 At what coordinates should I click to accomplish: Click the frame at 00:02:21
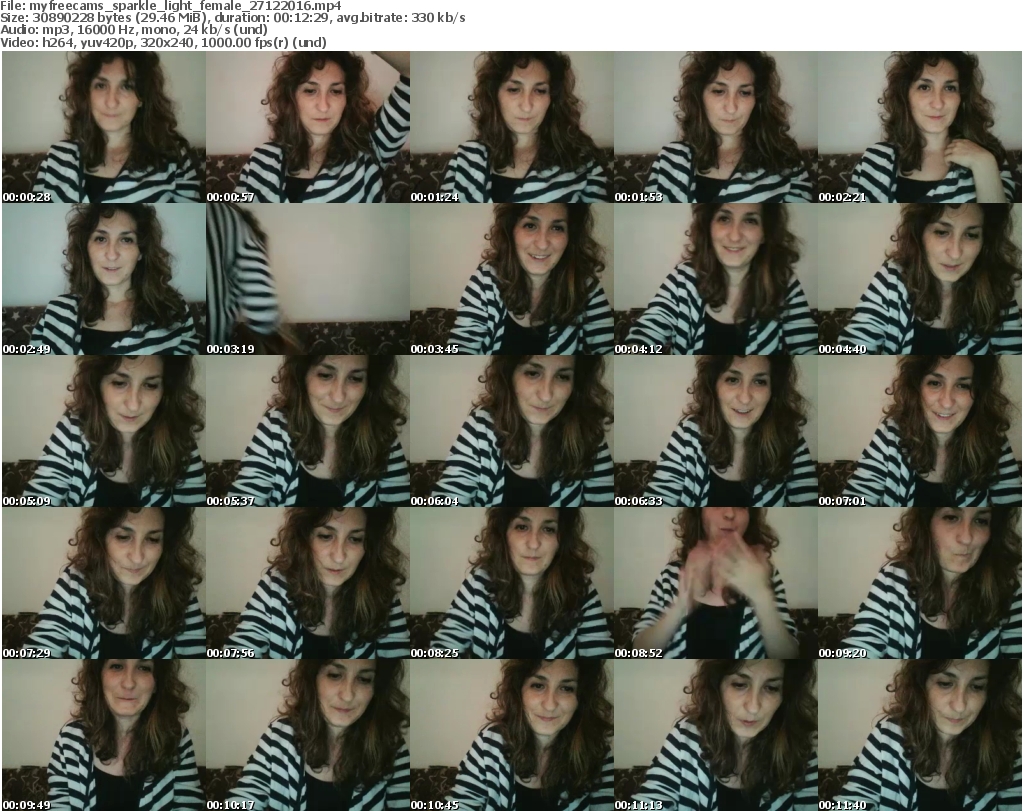tap(919, 127)
